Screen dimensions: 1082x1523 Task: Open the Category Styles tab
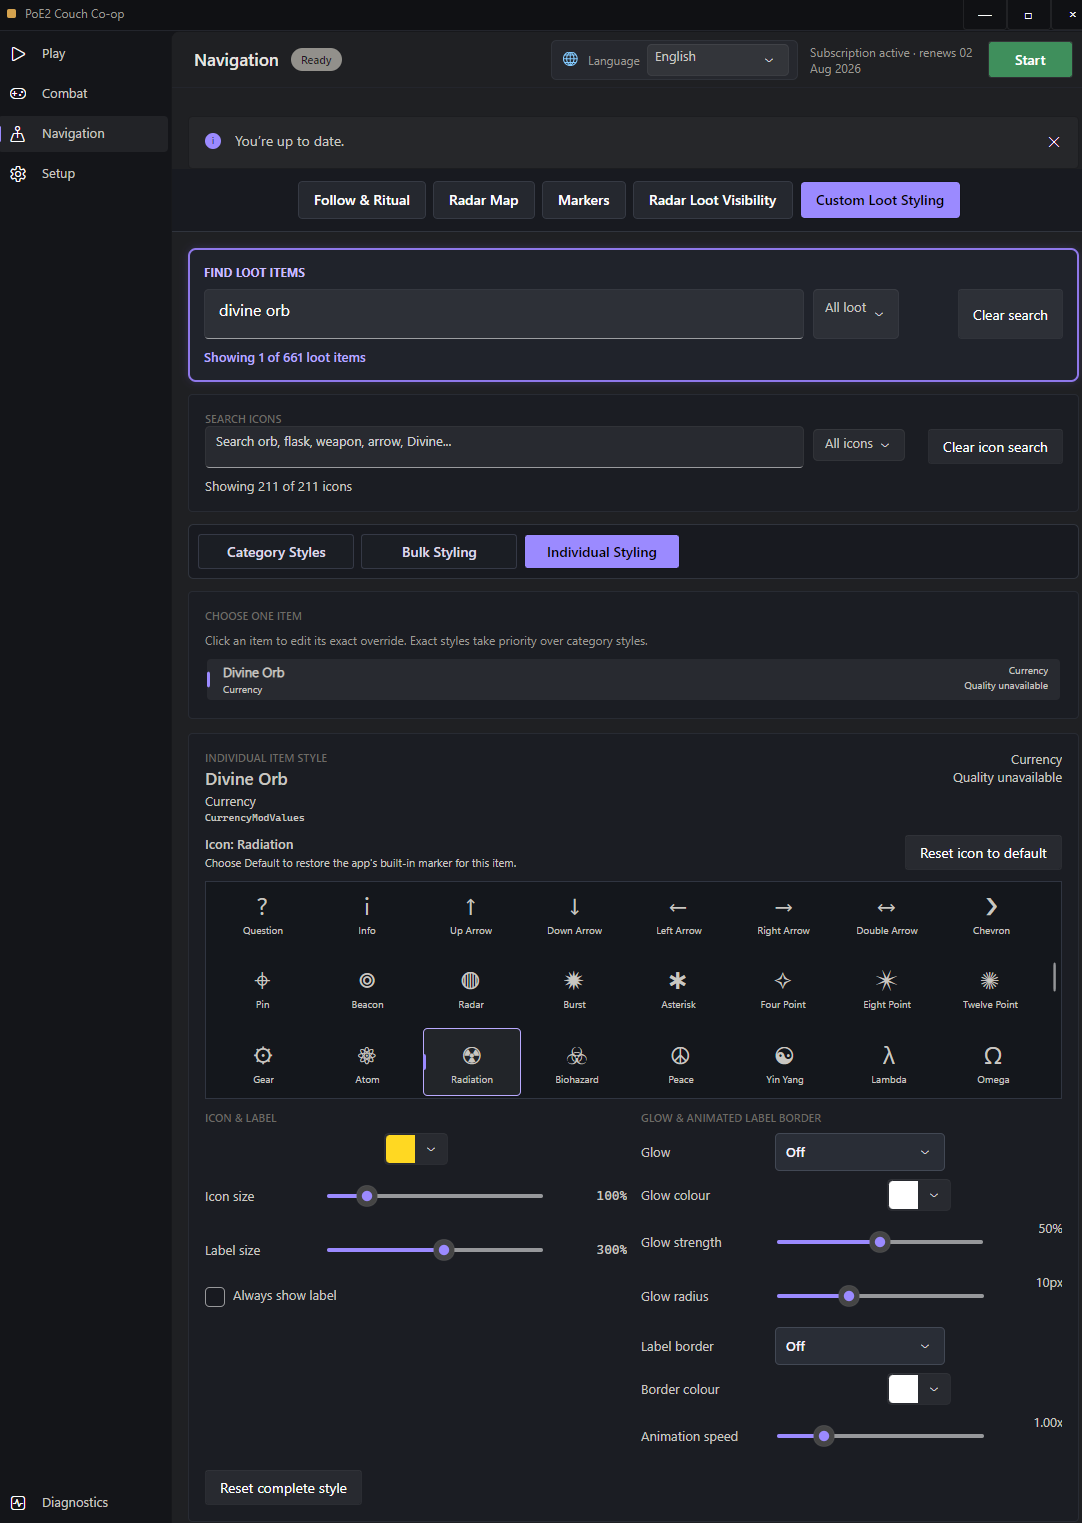coord(276,552)
